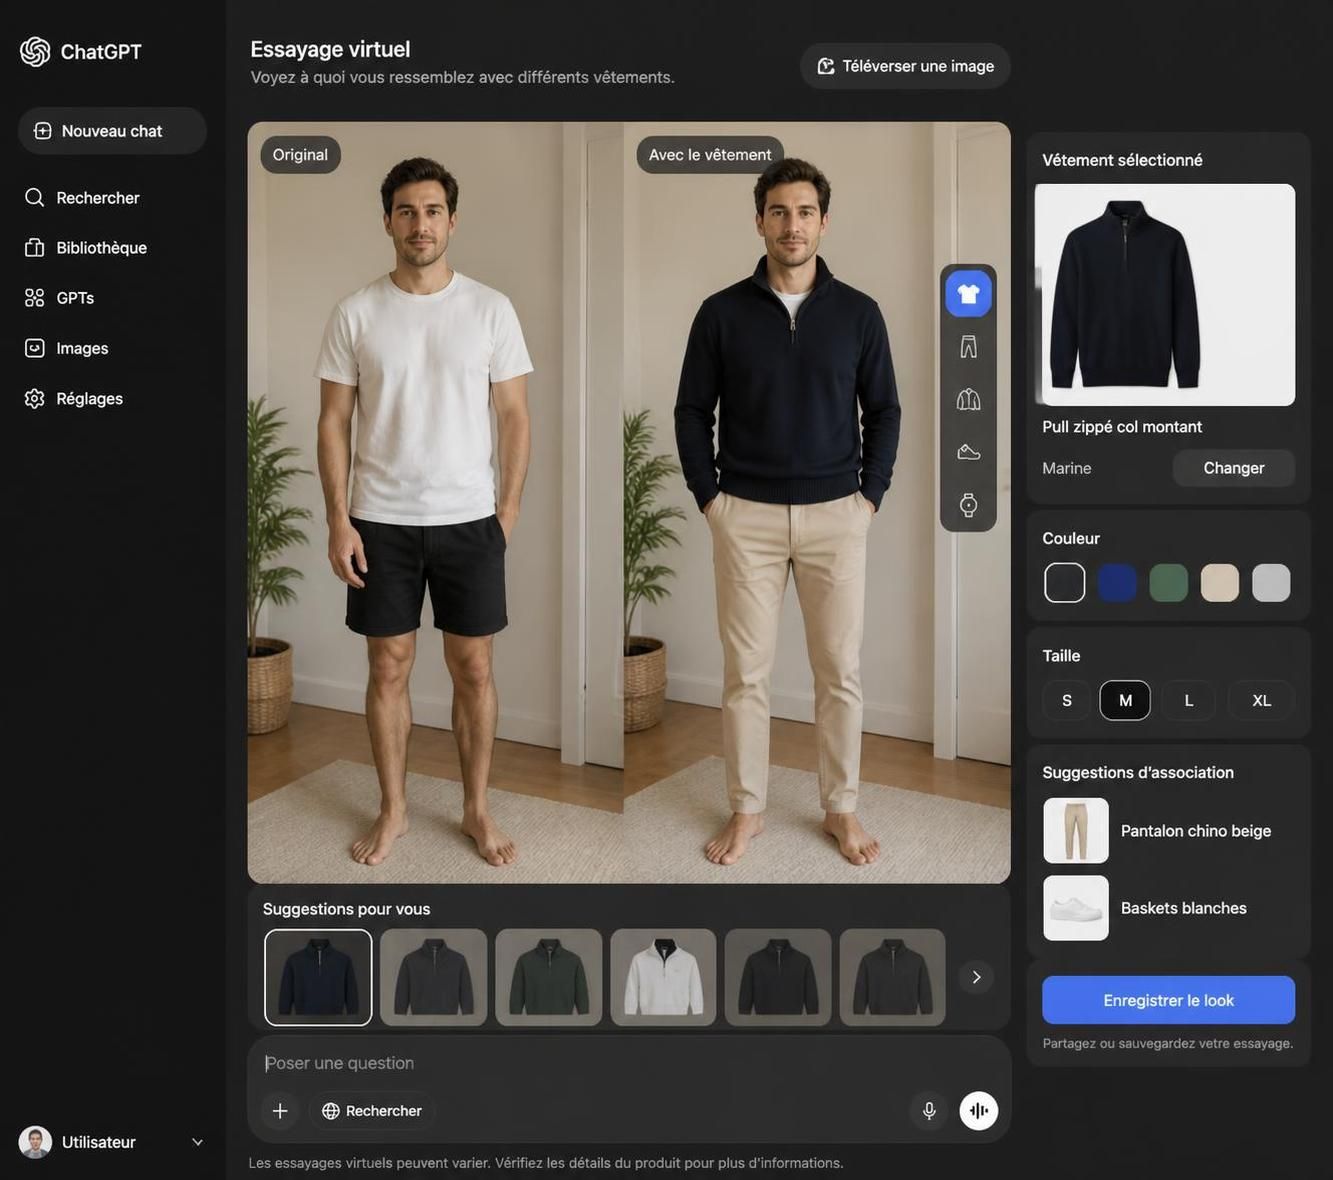This screenshot has height=1180, width=1333.
Task: Pick the green color swatch
Action: 1169,583
